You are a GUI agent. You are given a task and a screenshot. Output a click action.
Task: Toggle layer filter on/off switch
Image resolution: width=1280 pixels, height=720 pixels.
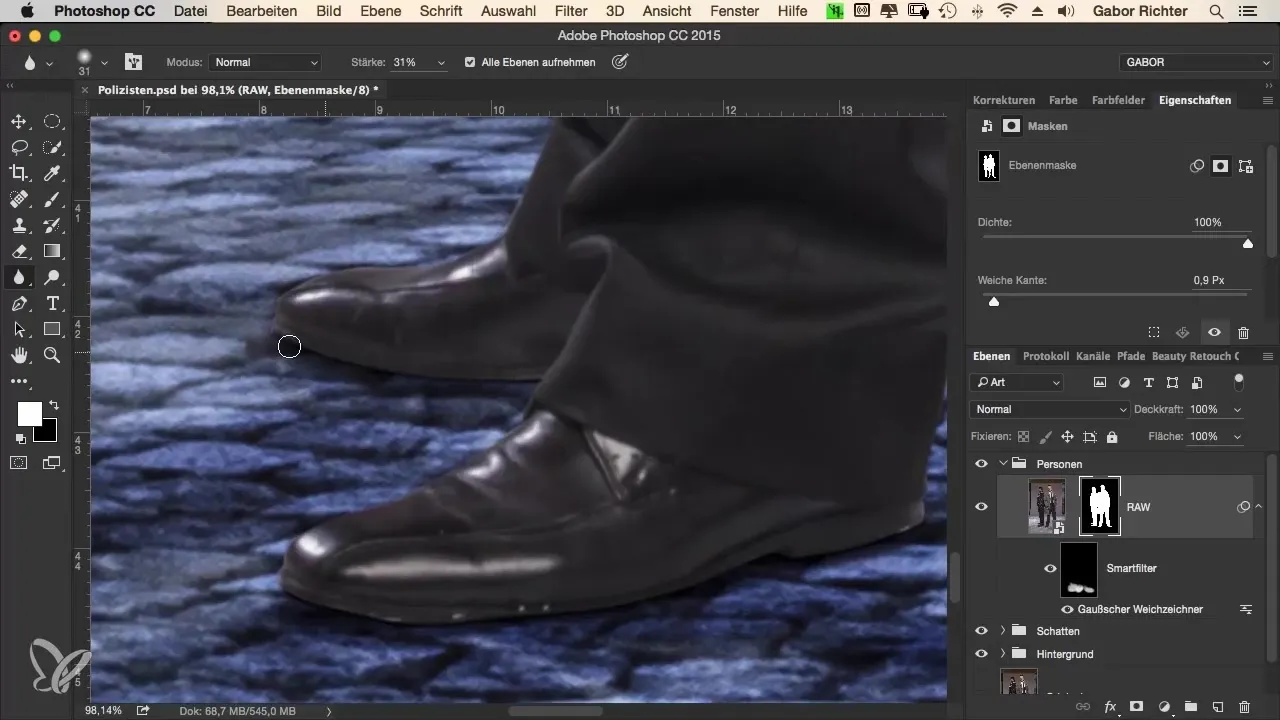tap(1239, 381)
